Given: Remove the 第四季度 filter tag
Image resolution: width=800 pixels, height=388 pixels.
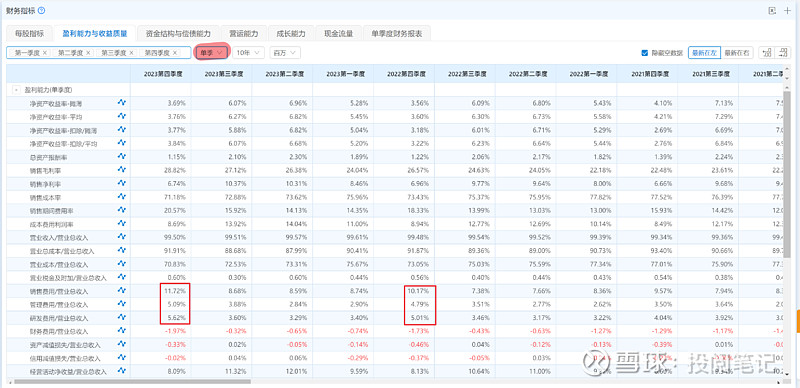Looking at the screenshot, I should pyautogui.click(x=175, y=53).
